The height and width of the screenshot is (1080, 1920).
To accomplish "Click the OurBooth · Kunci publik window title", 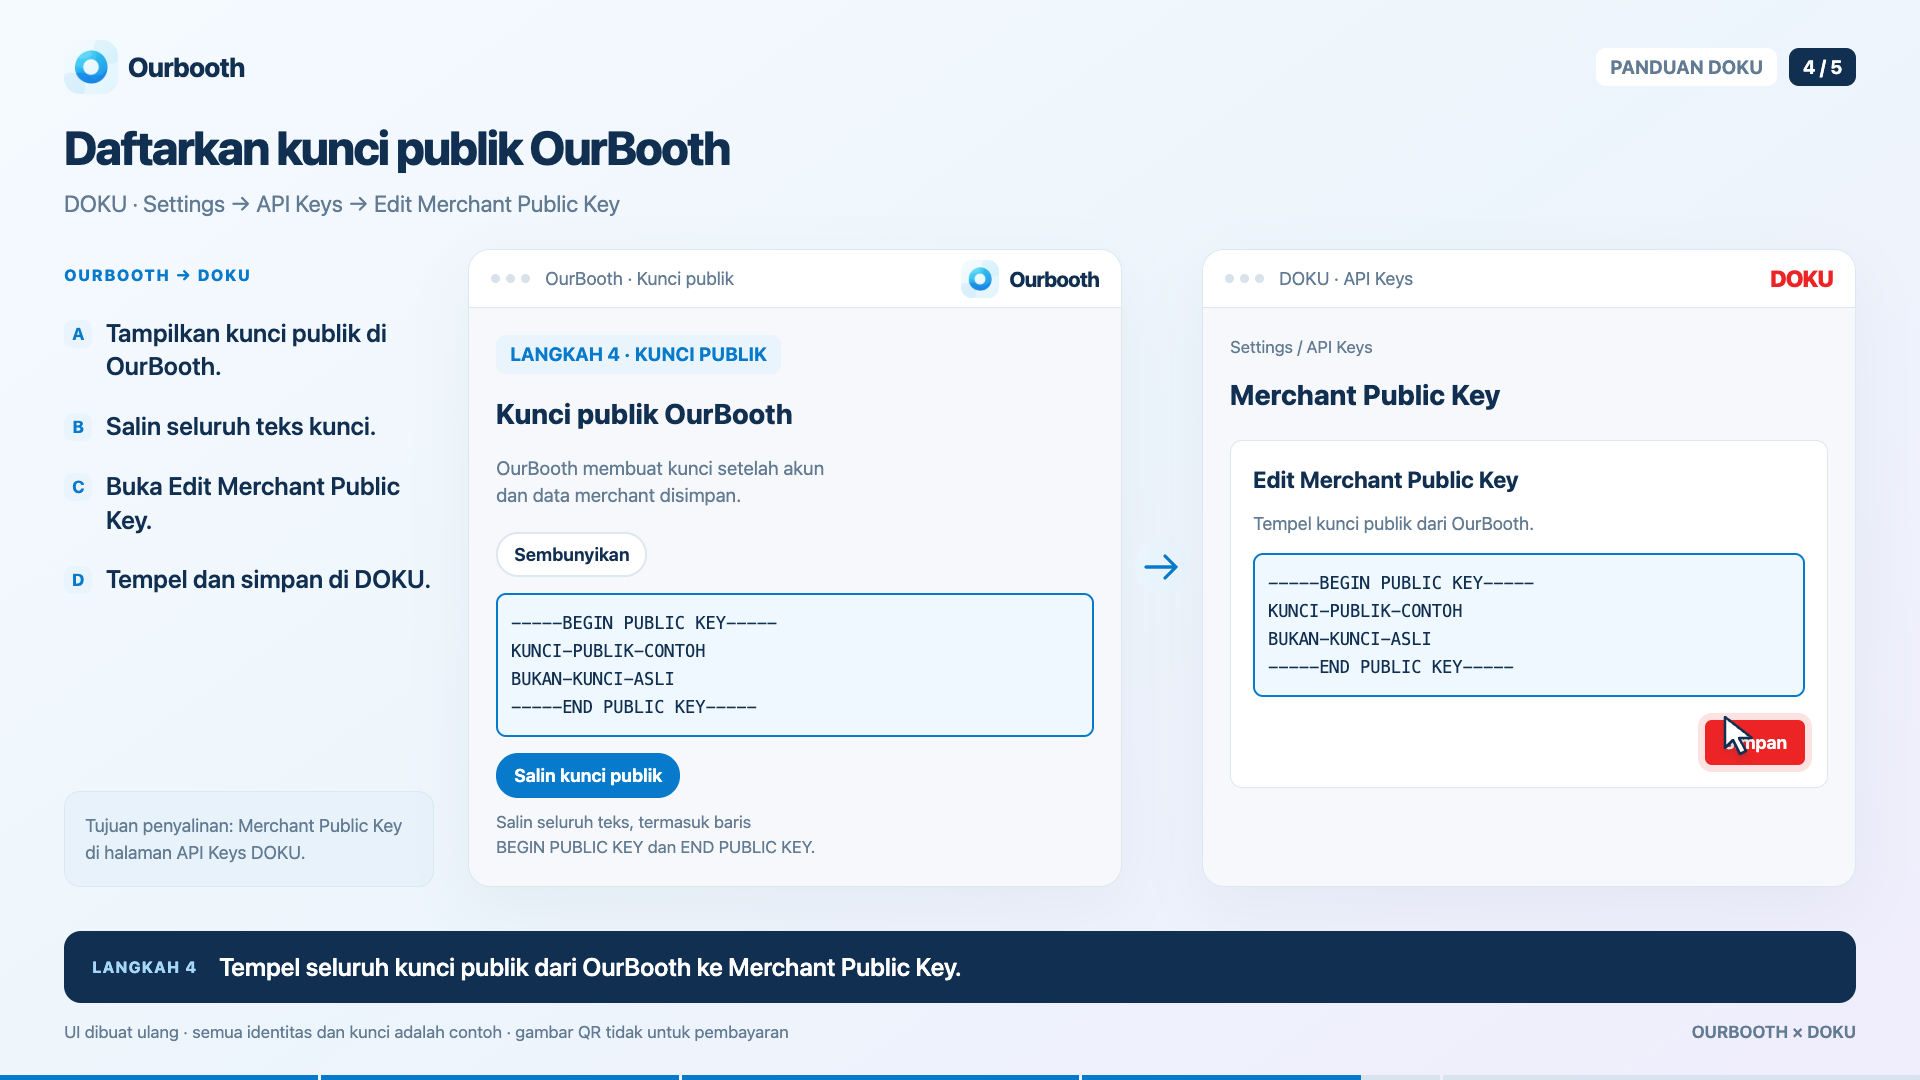I will (x=639, y=279).
